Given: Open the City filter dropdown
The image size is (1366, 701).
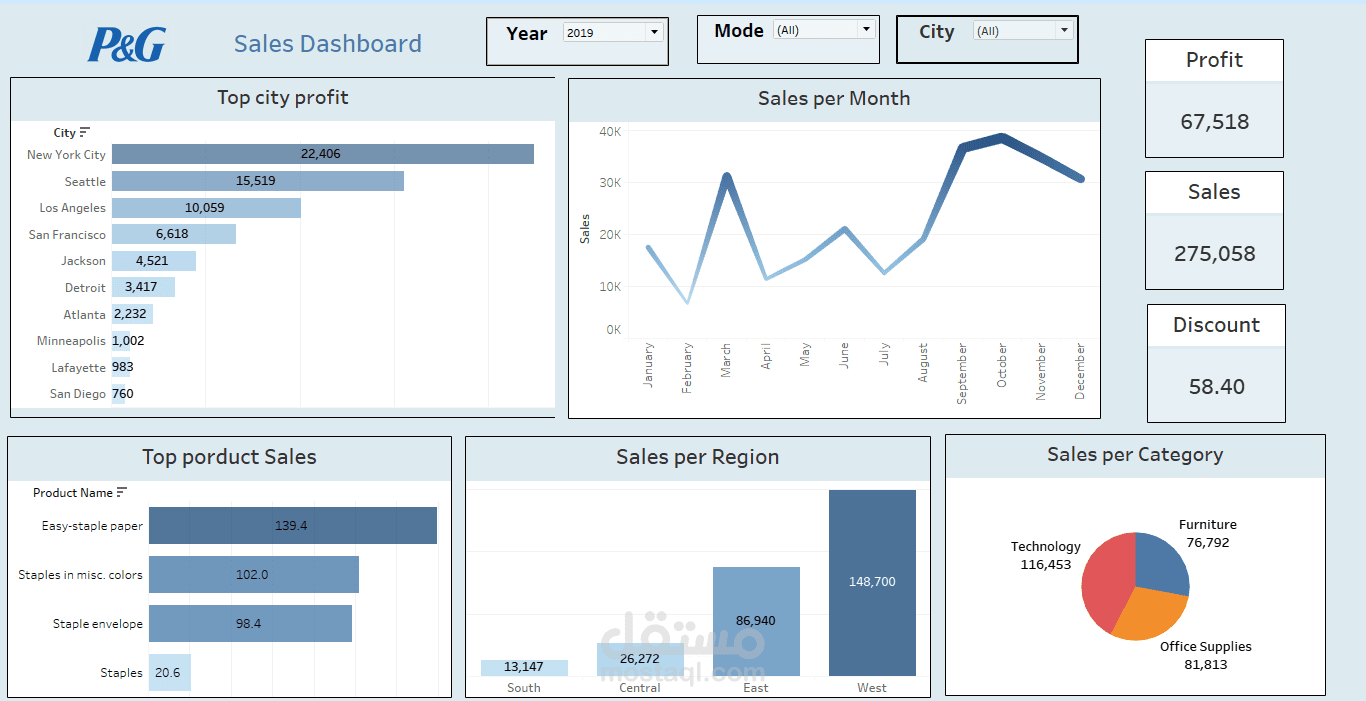Looking at the screenshot, I should (x=1024, y=31).
